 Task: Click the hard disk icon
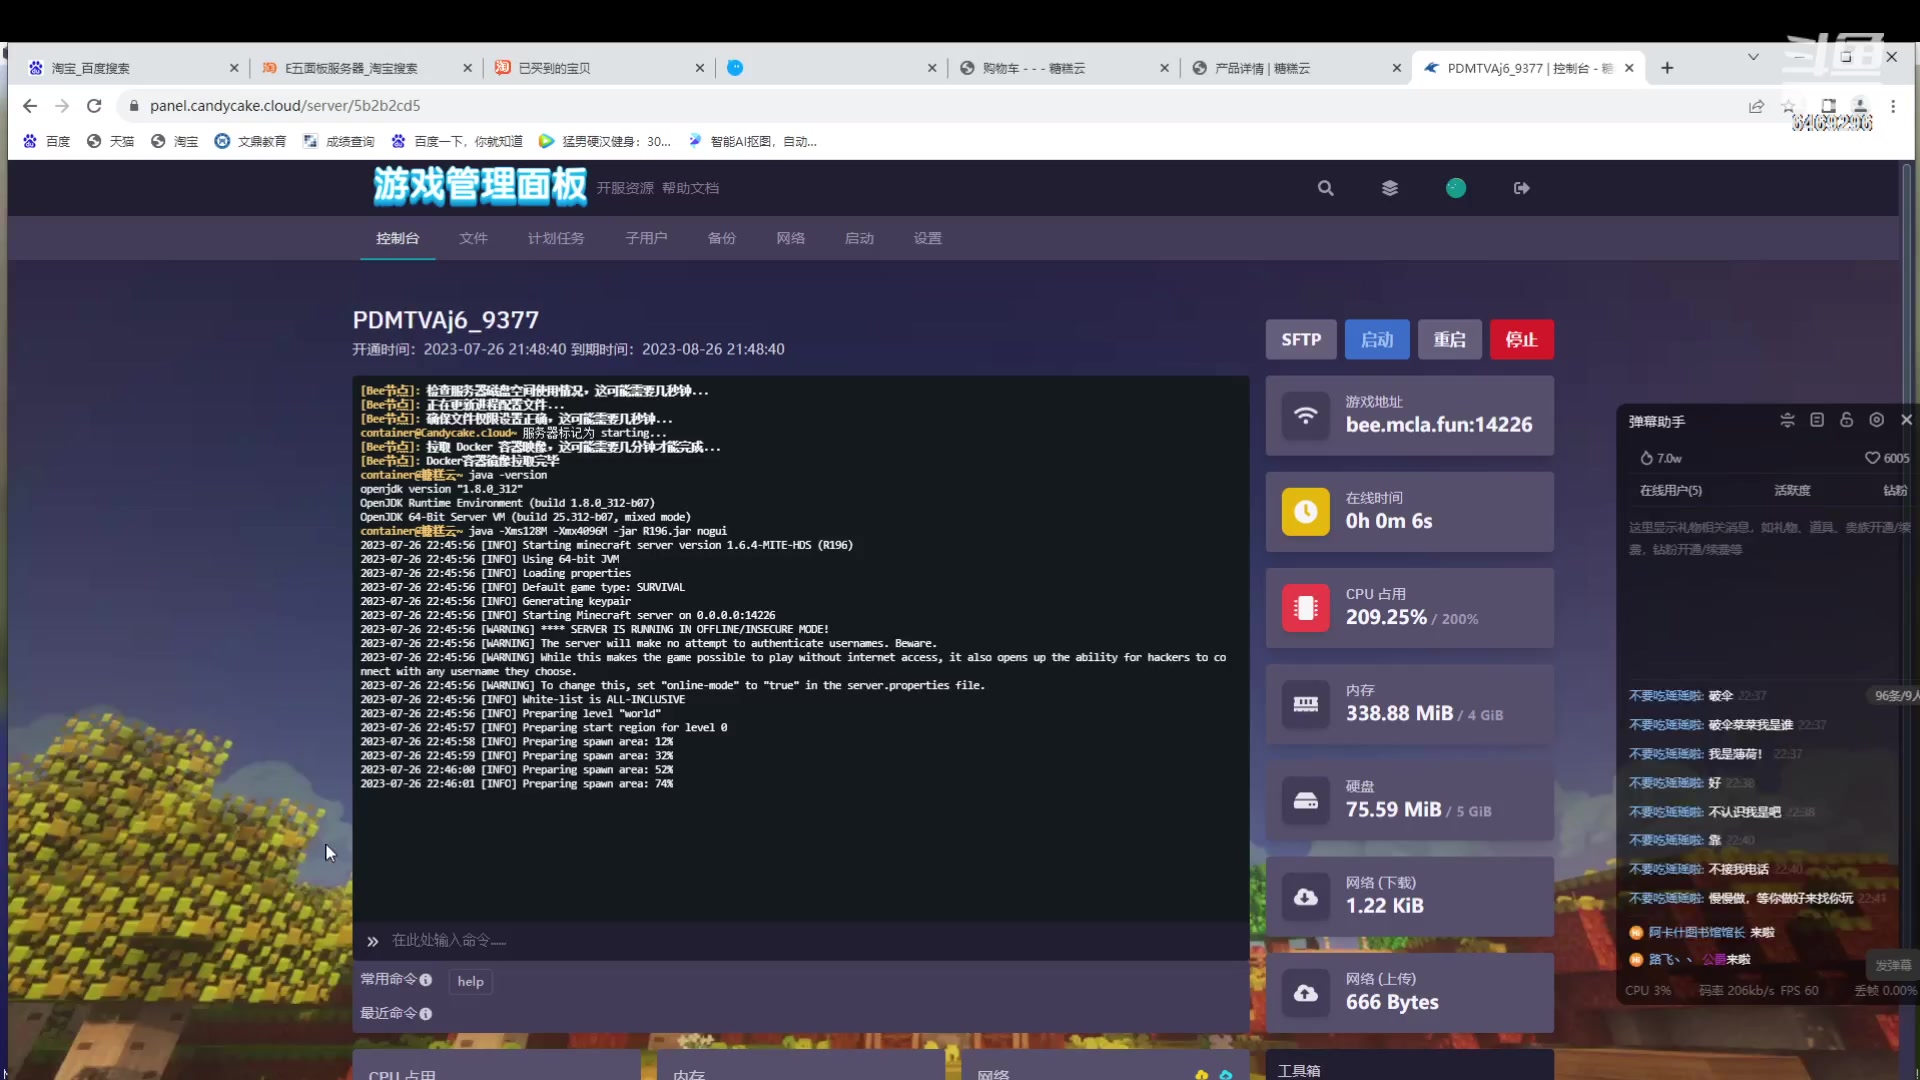(x=1306, y=800)
